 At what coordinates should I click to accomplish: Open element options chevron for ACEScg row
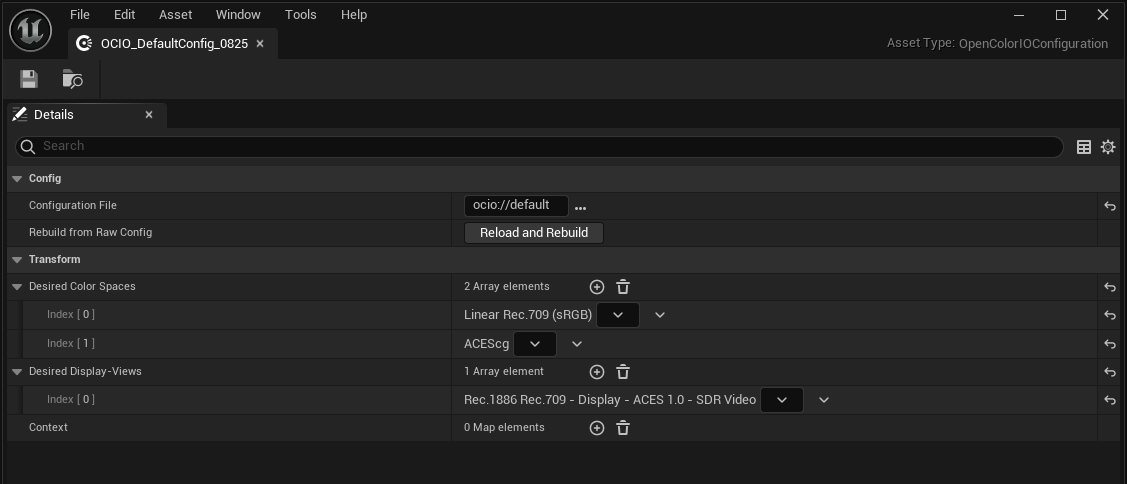click(576, 344)
